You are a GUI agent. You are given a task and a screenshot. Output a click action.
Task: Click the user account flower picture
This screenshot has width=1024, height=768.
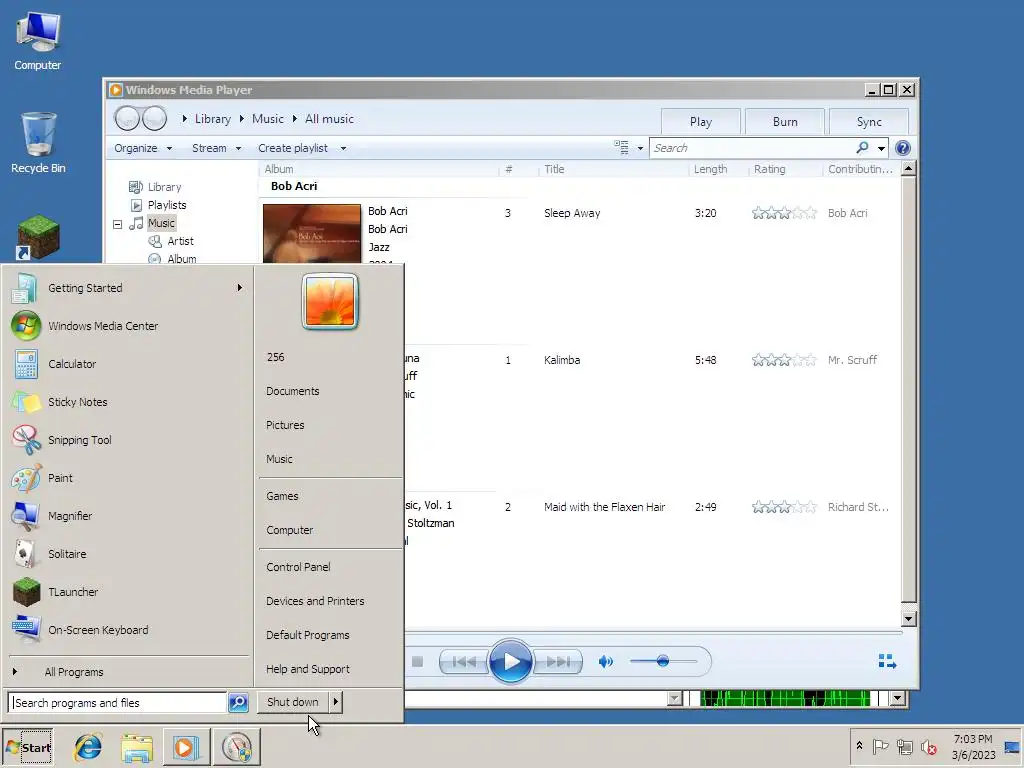coord(330,301)
